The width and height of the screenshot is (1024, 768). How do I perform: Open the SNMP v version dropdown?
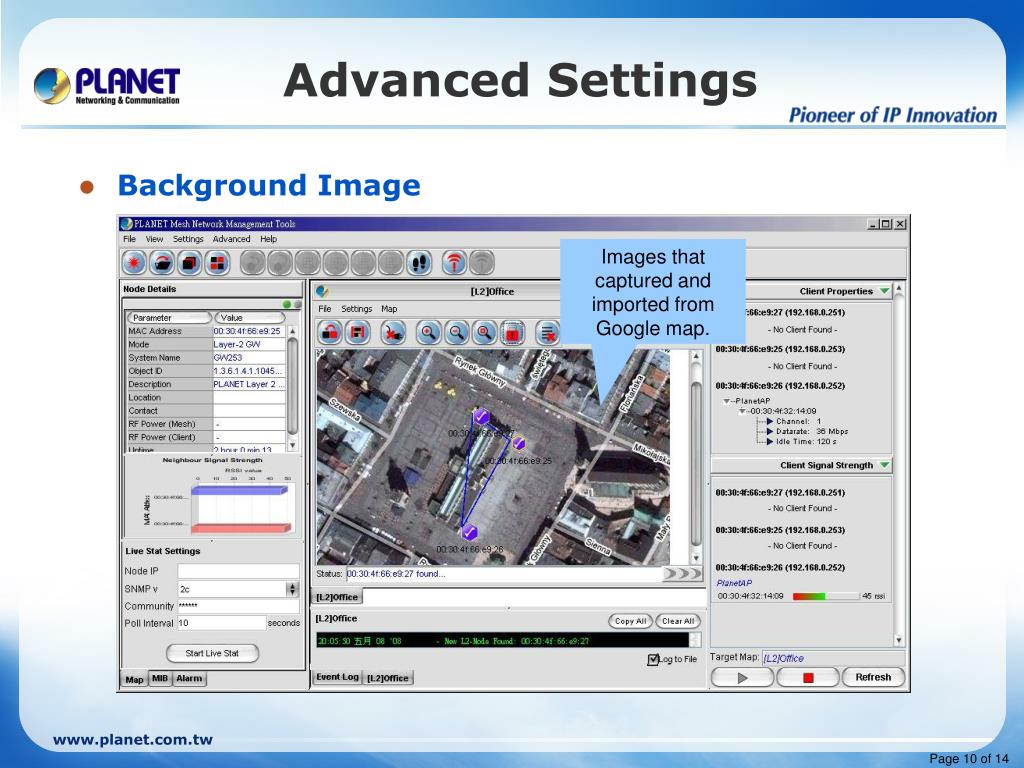pyautogui.click(x=292, y=589)
